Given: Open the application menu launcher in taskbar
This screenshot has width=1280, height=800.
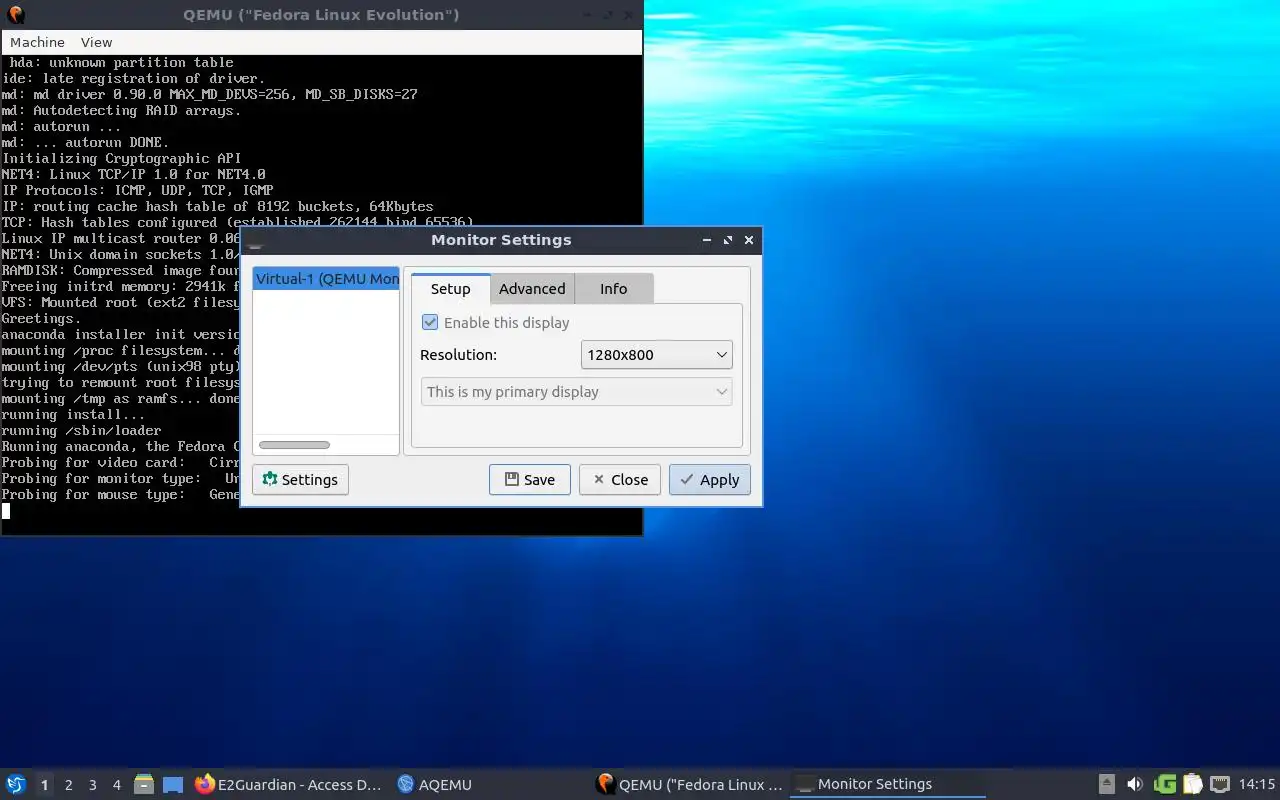Looking at the screenshot, I should [16, 785].
